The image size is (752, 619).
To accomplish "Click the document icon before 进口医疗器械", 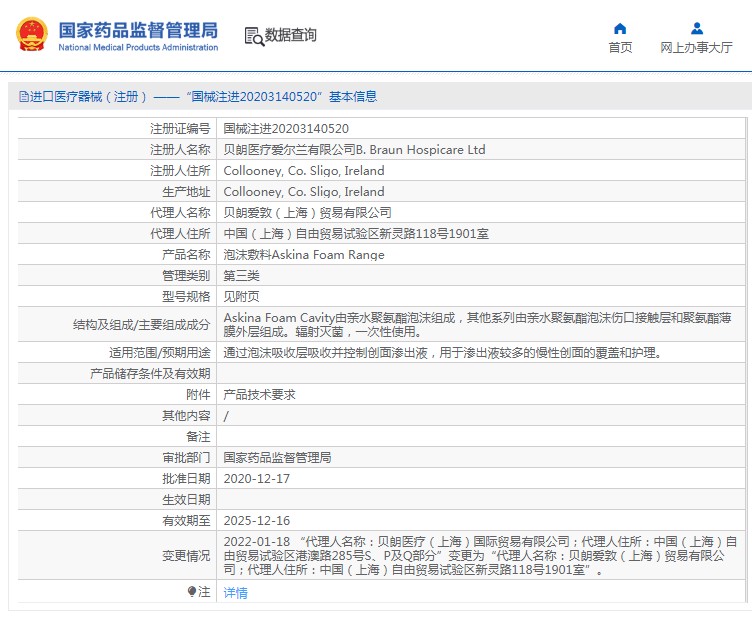I will (23, 97).
